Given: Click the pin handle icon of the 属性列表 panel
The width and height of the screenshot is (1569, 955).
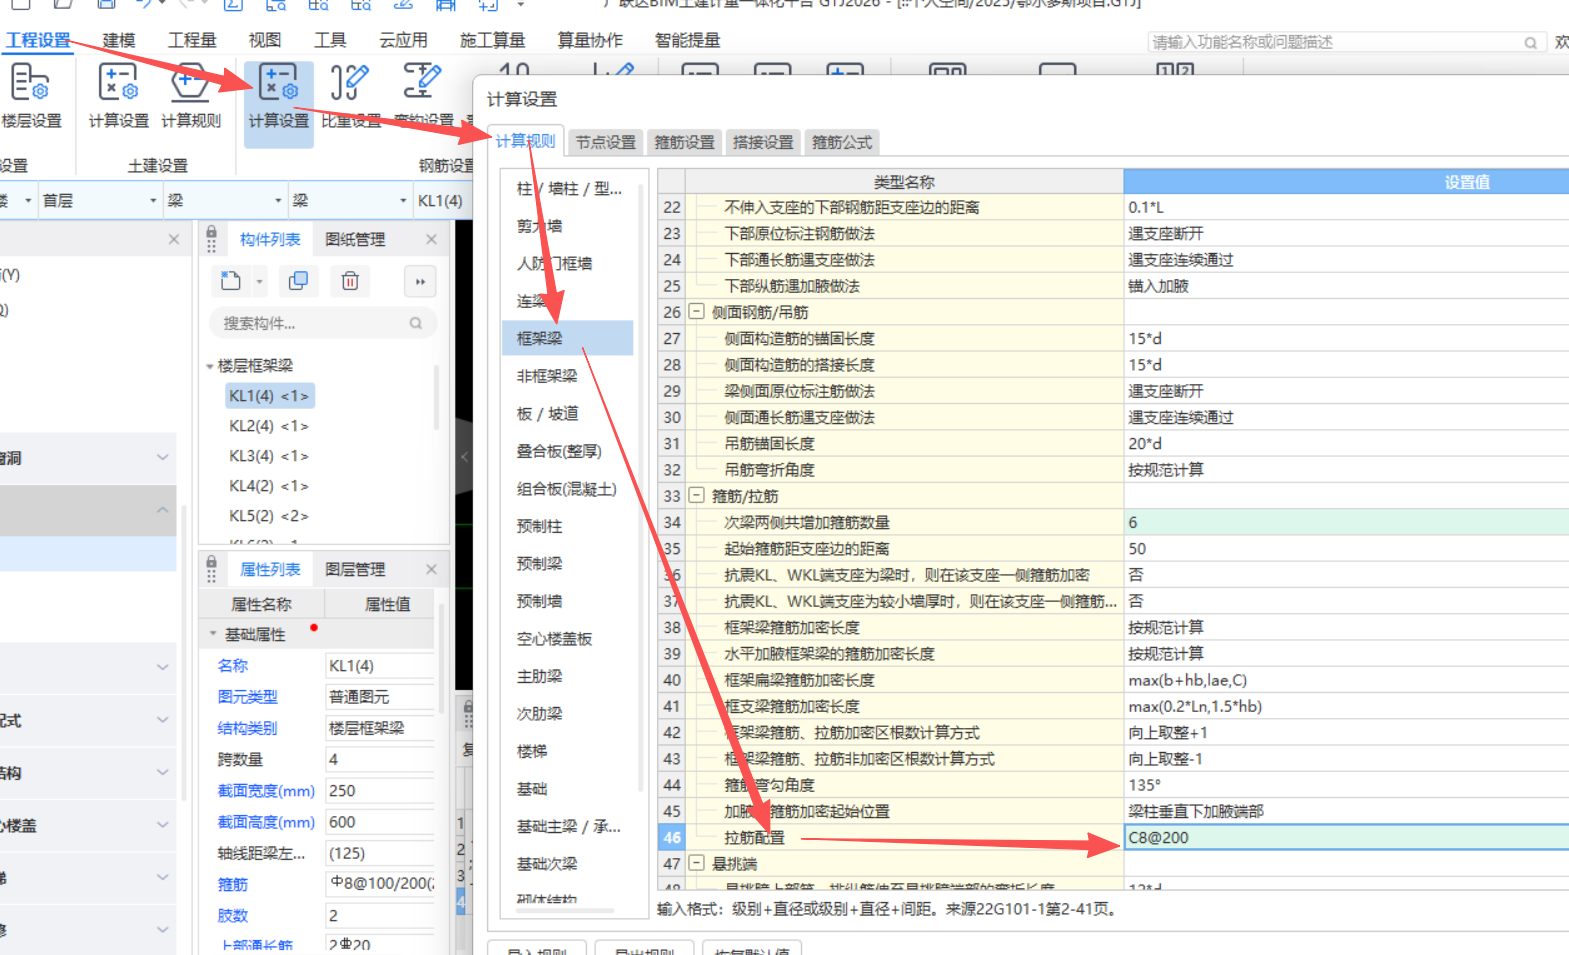Looking at the screenshot, I should 211,569.
